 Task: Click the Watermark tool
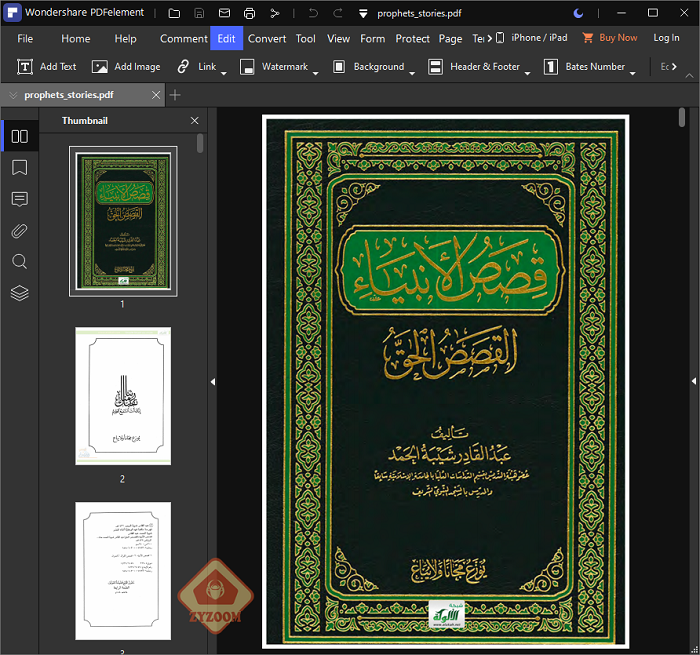pyautogui.click(x=274, y=67)
